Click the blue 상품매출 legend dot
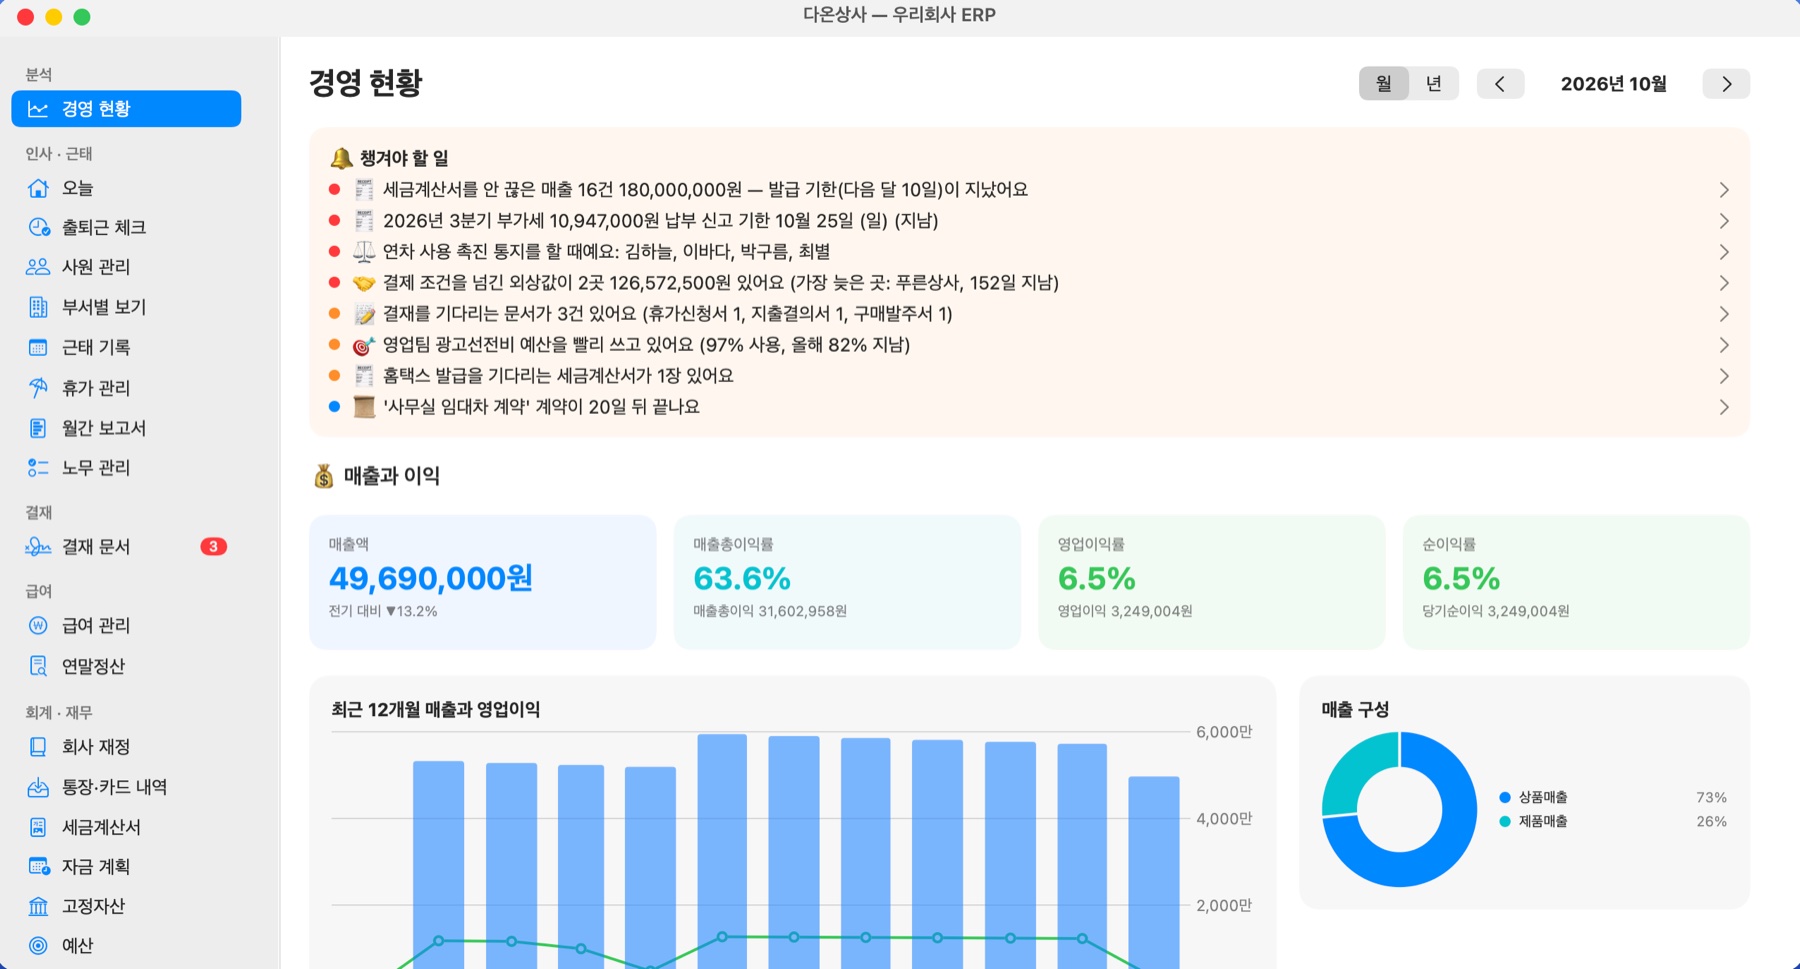This screenshot has height=969, width=1800. (x=1505, y=798)
